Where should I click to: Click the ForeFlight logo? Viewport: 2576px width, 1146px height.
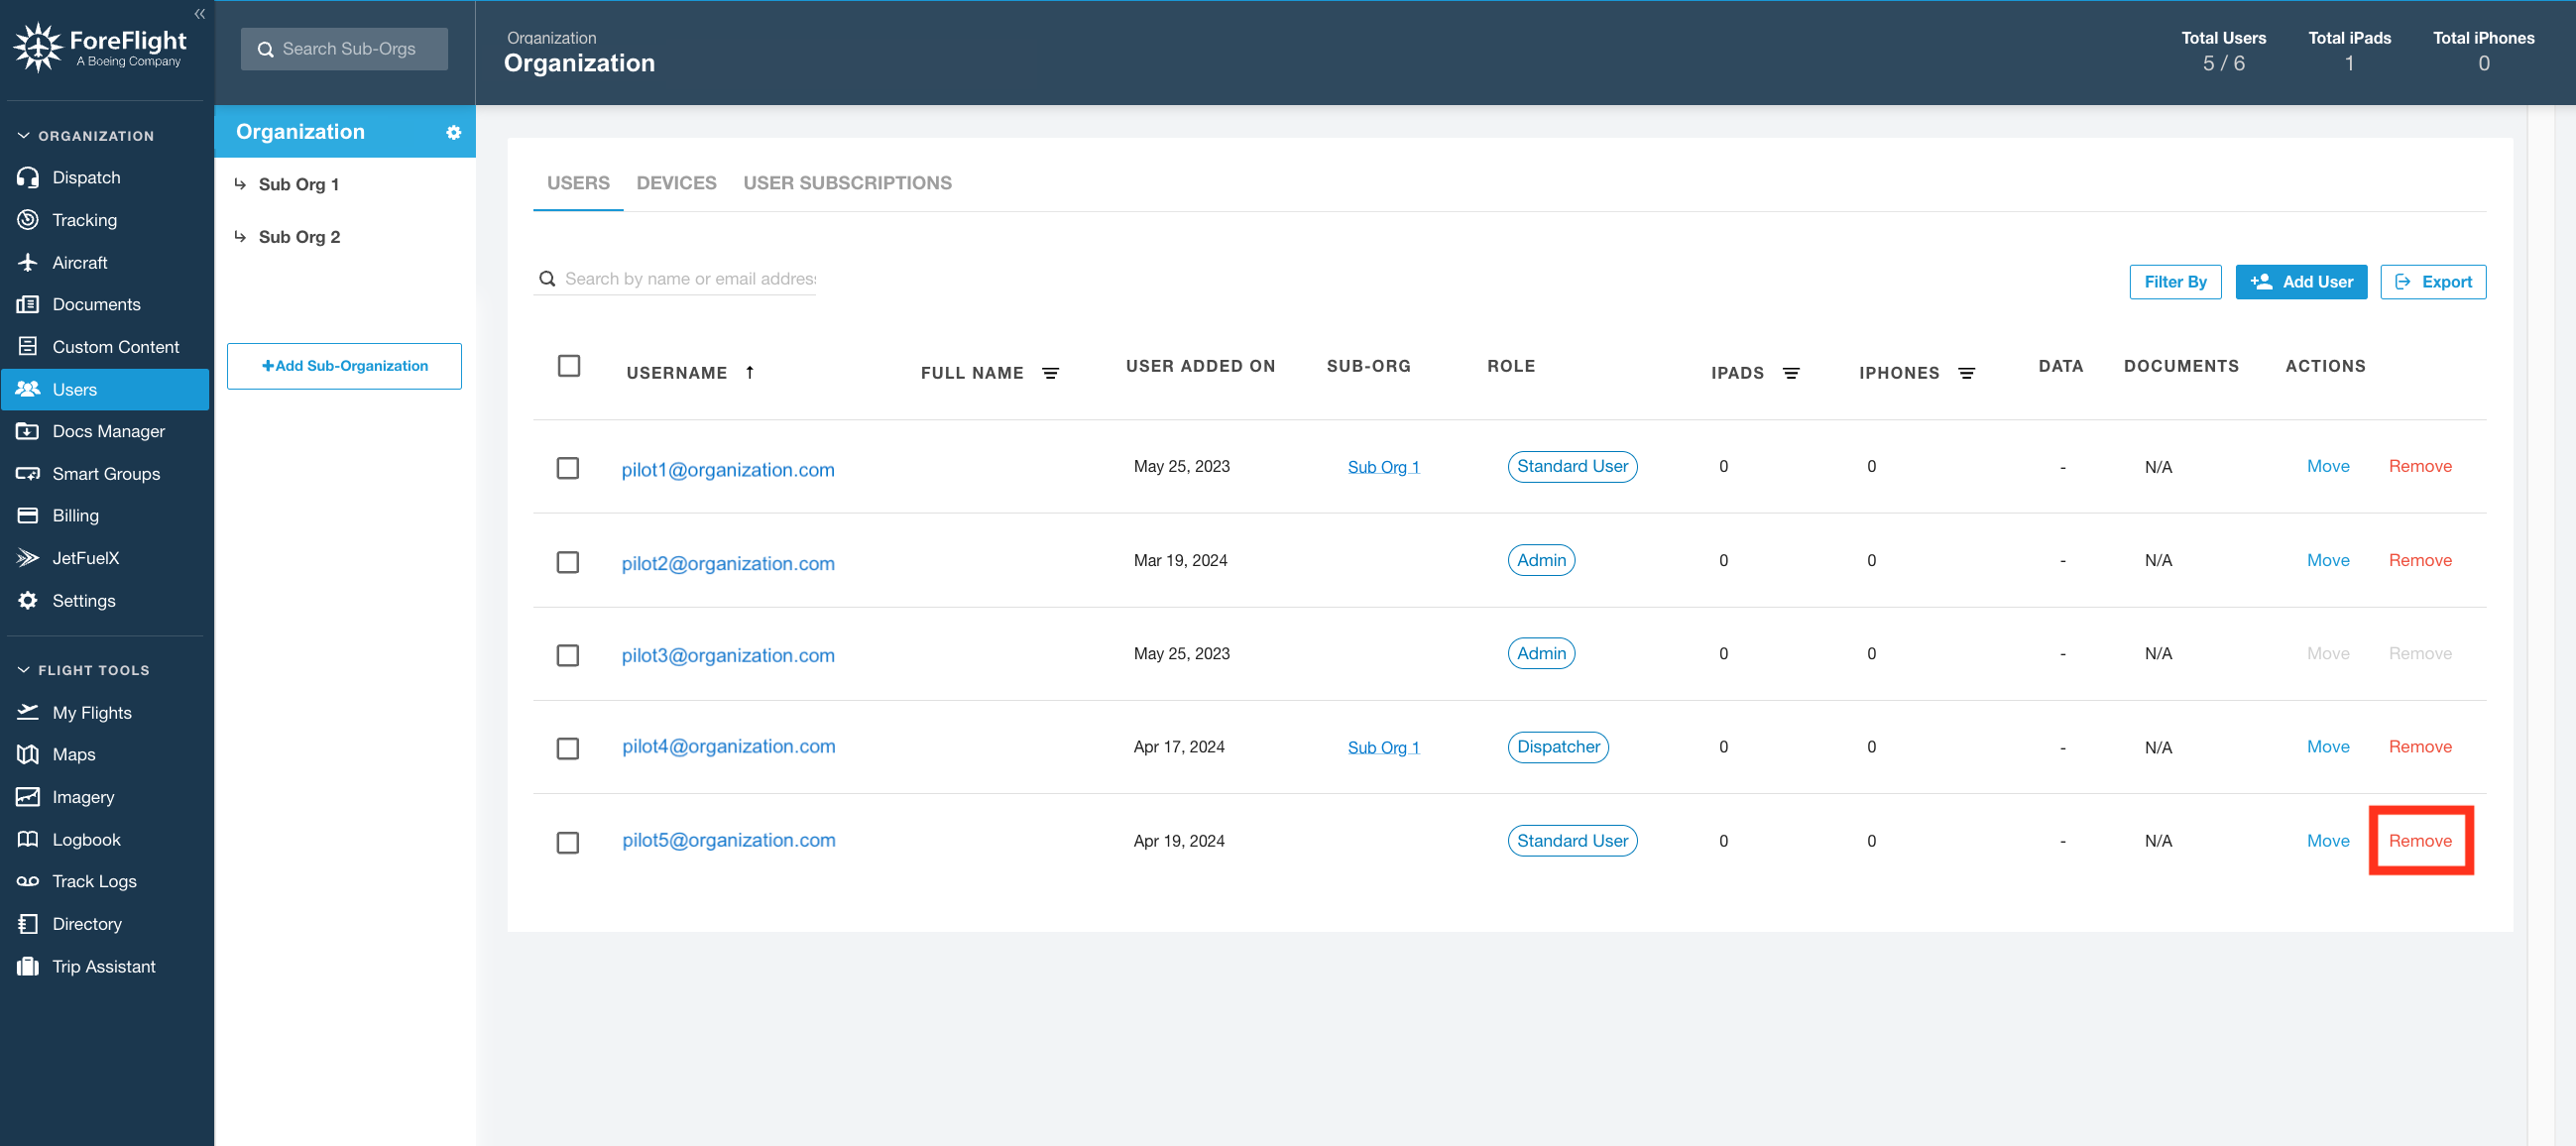99,47
